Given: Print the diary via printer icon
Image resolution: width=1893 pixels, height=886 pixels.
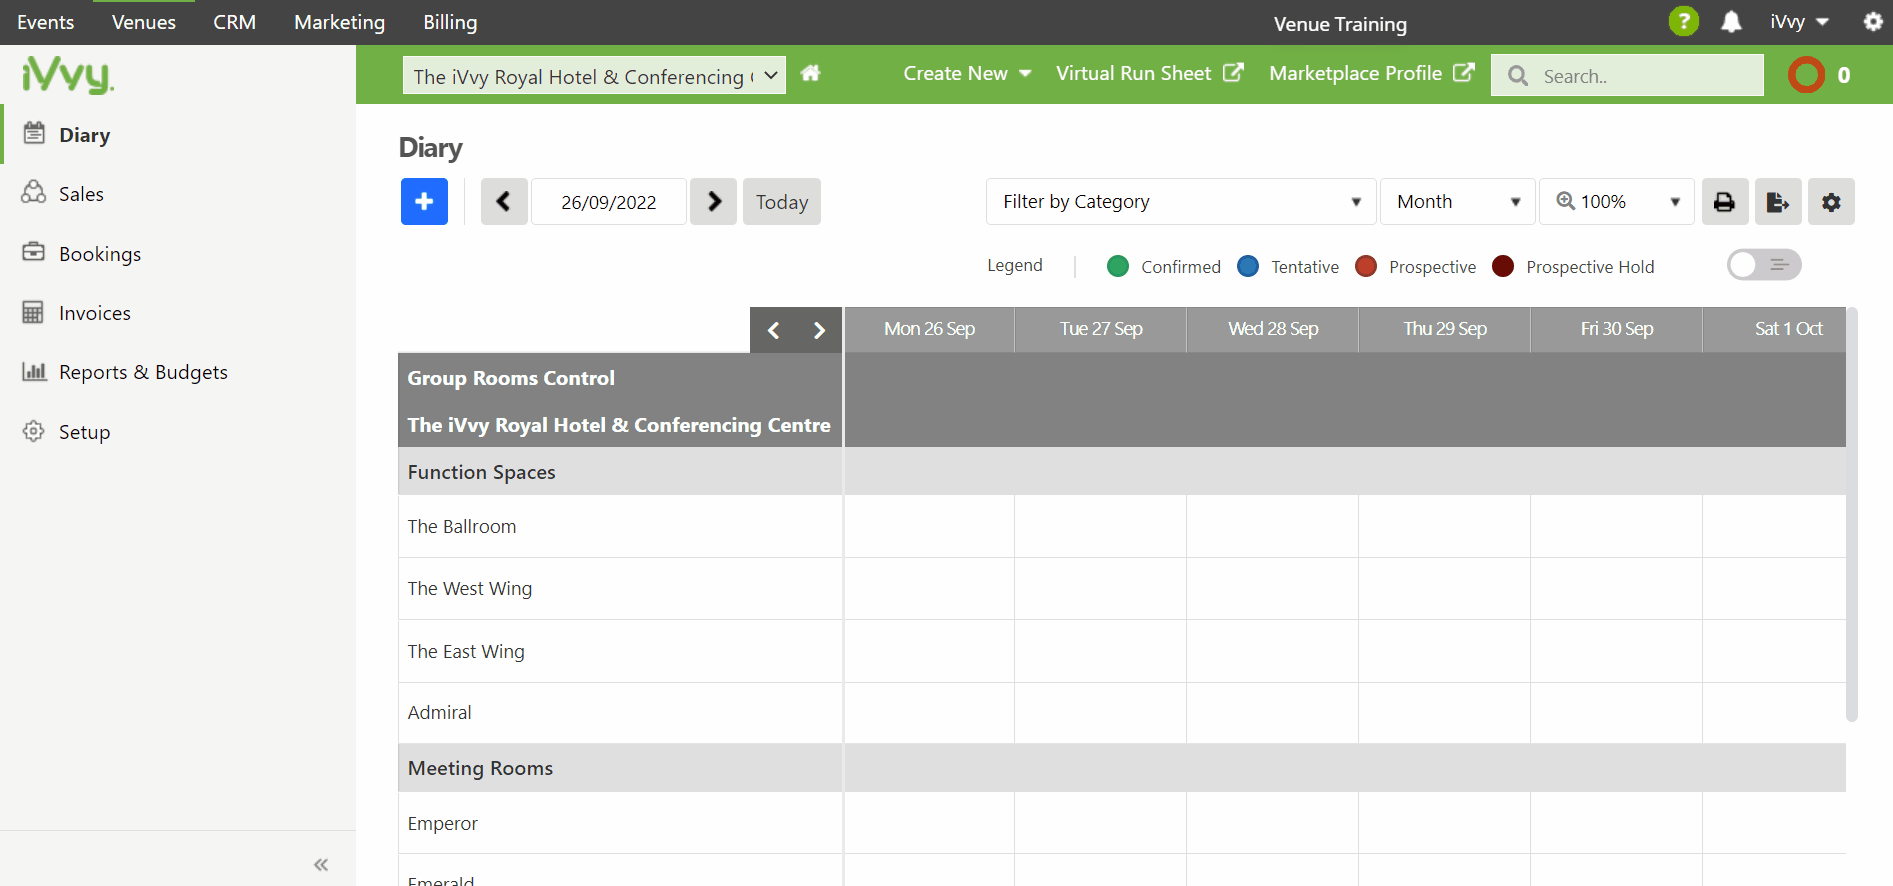Looking at the screenshot, I should coord(1725,202).
